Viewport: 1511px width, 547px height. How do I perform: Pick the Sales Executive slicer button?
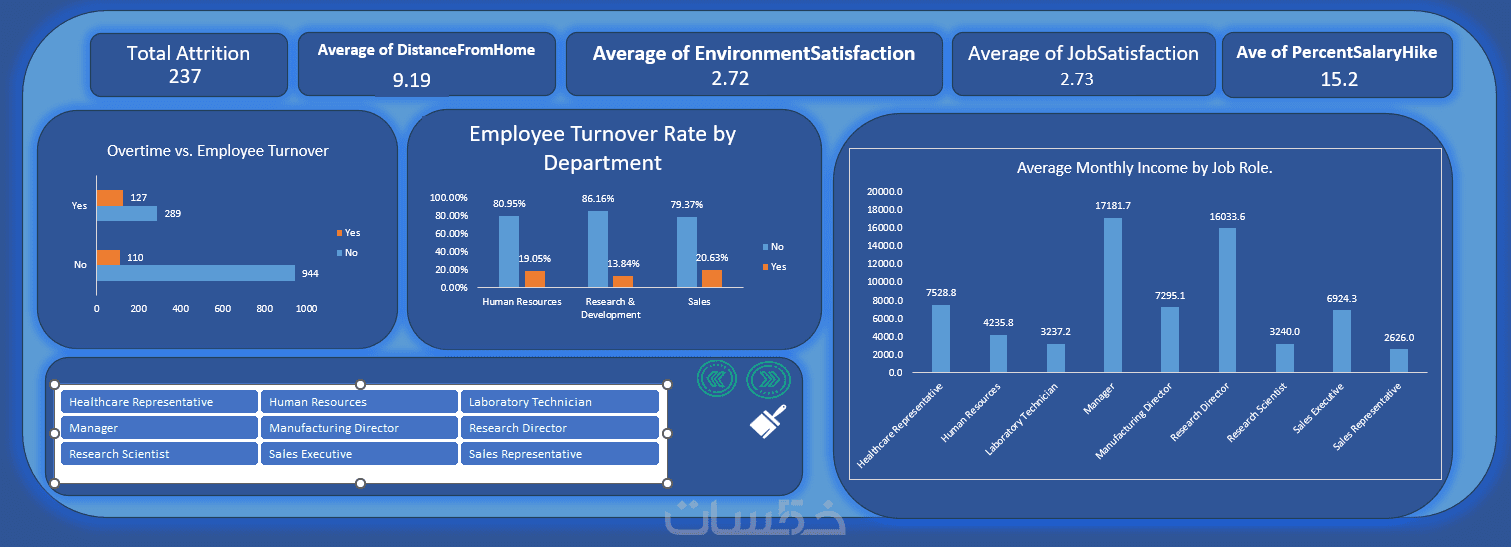(x=359, y=454)
